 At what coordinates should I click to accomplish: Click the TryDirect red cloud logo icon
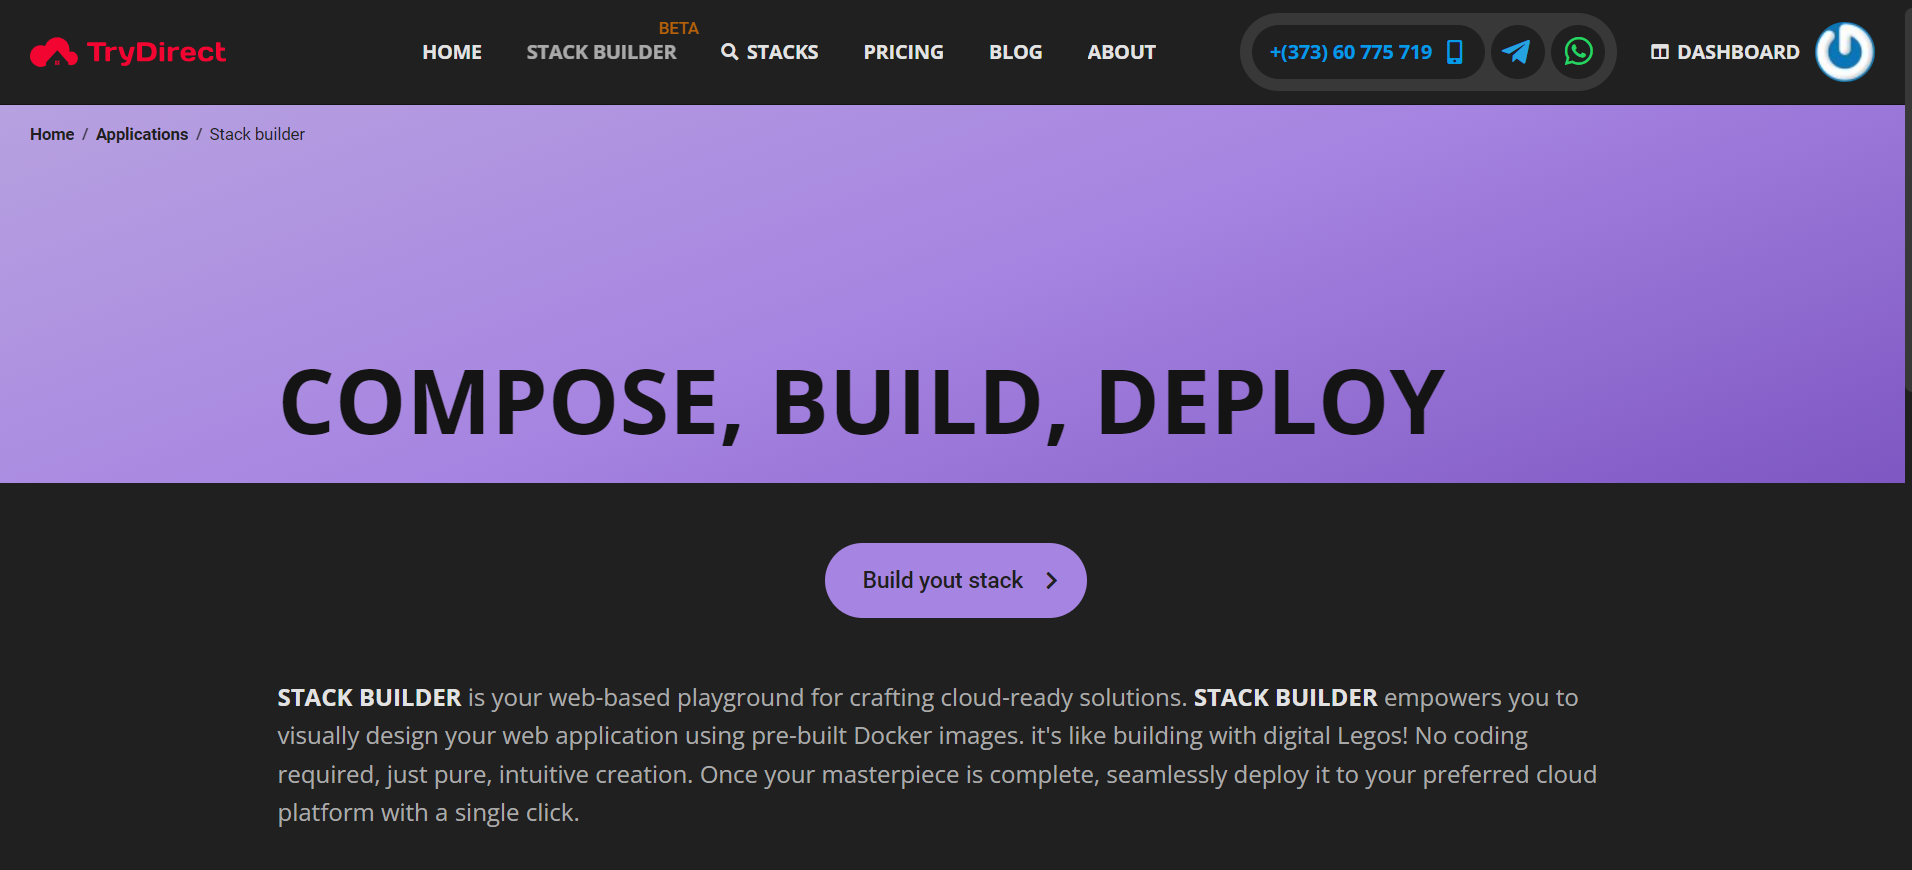pyautogui.click(x=53, y=52)
